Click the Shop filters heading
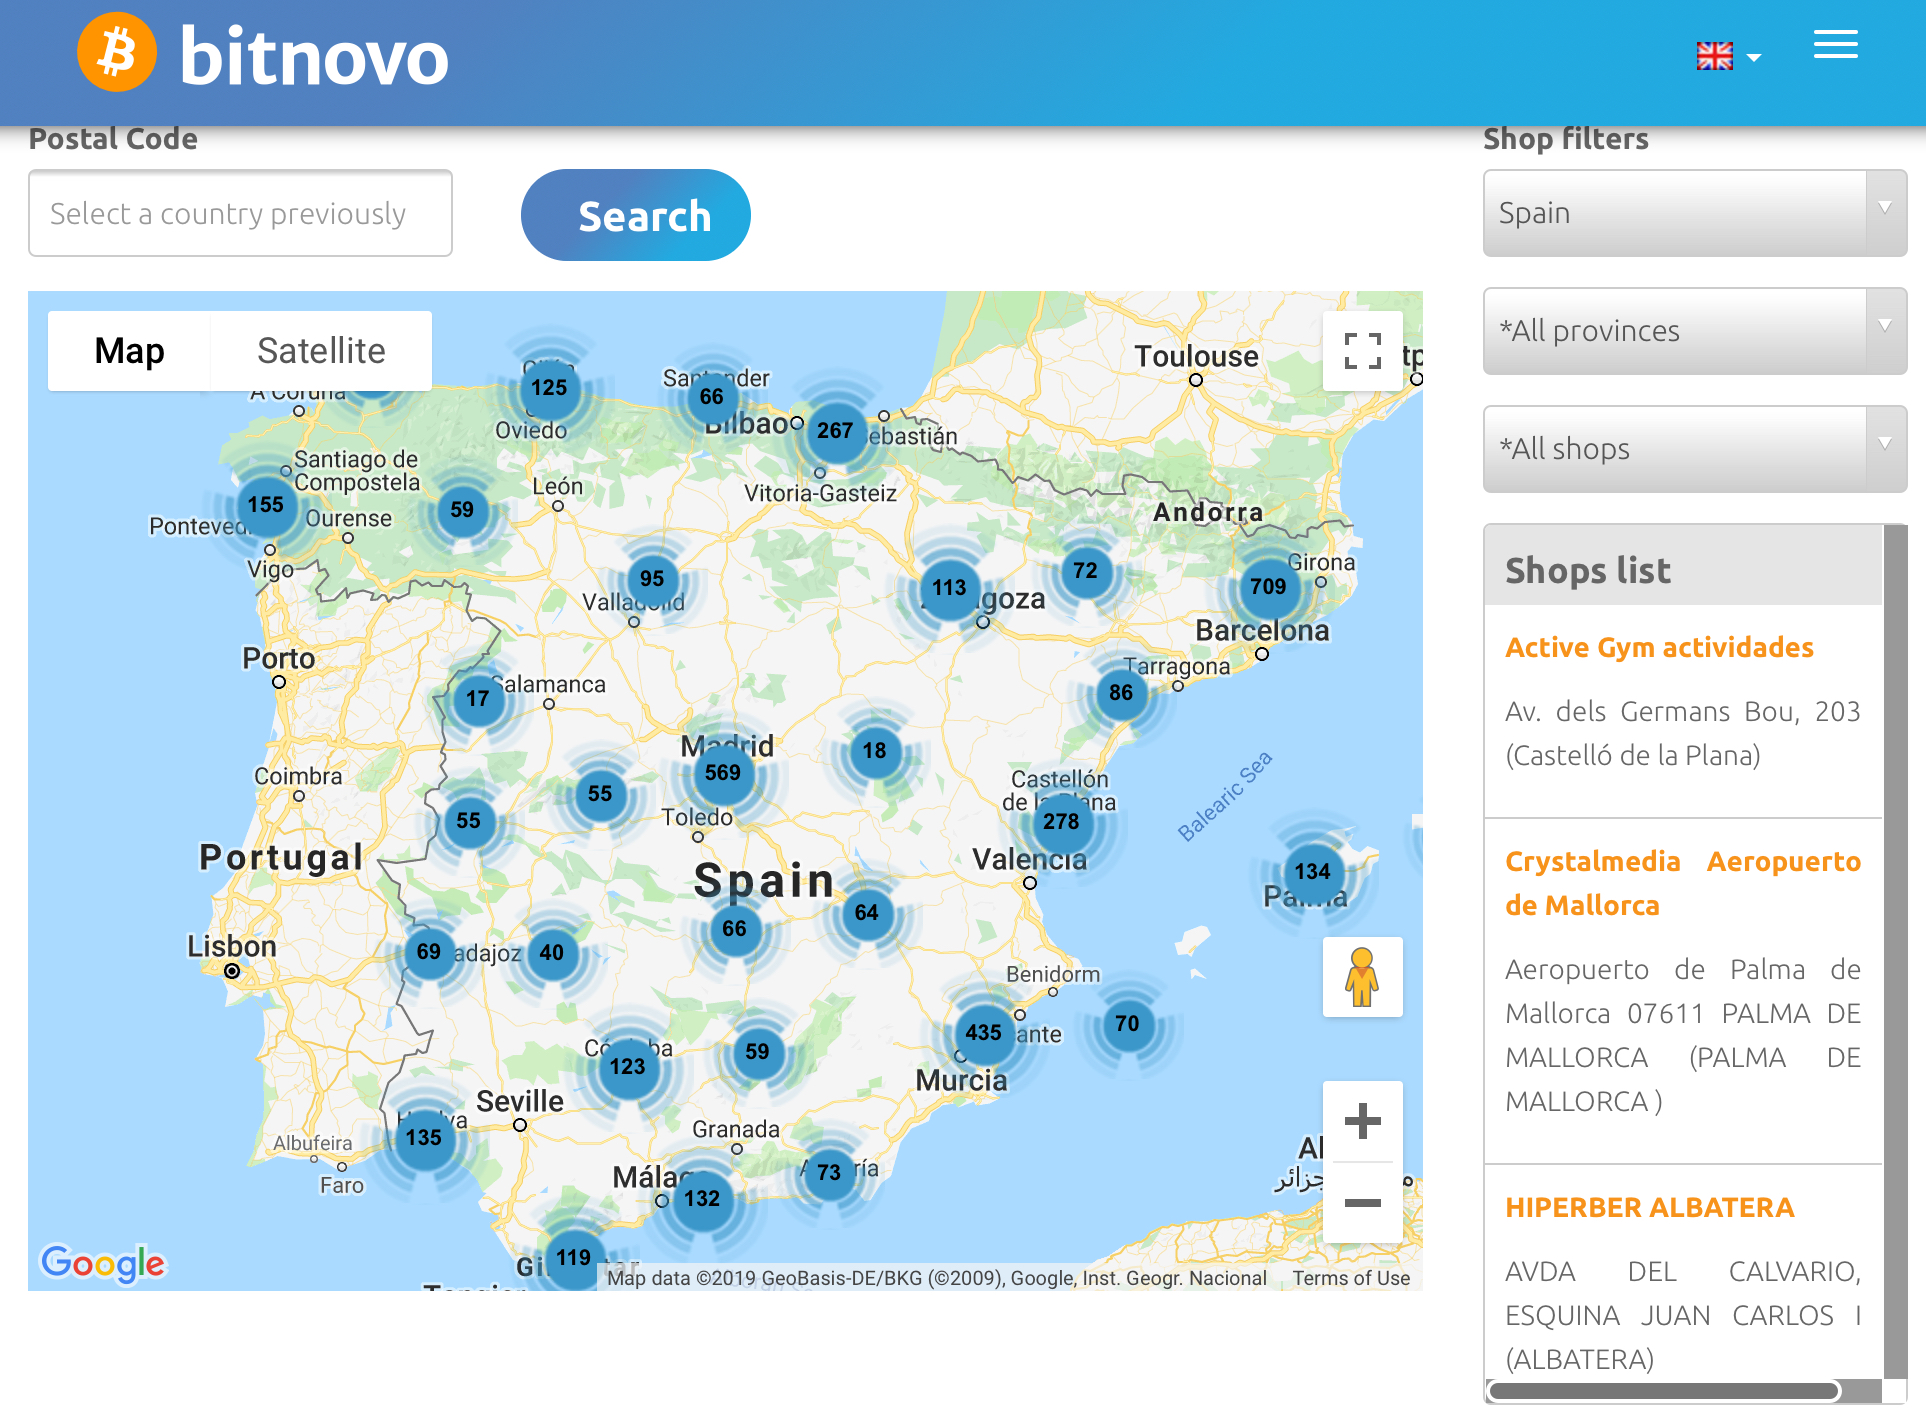Screen dimensions: 1926x1418 [x=1566, y=139]
